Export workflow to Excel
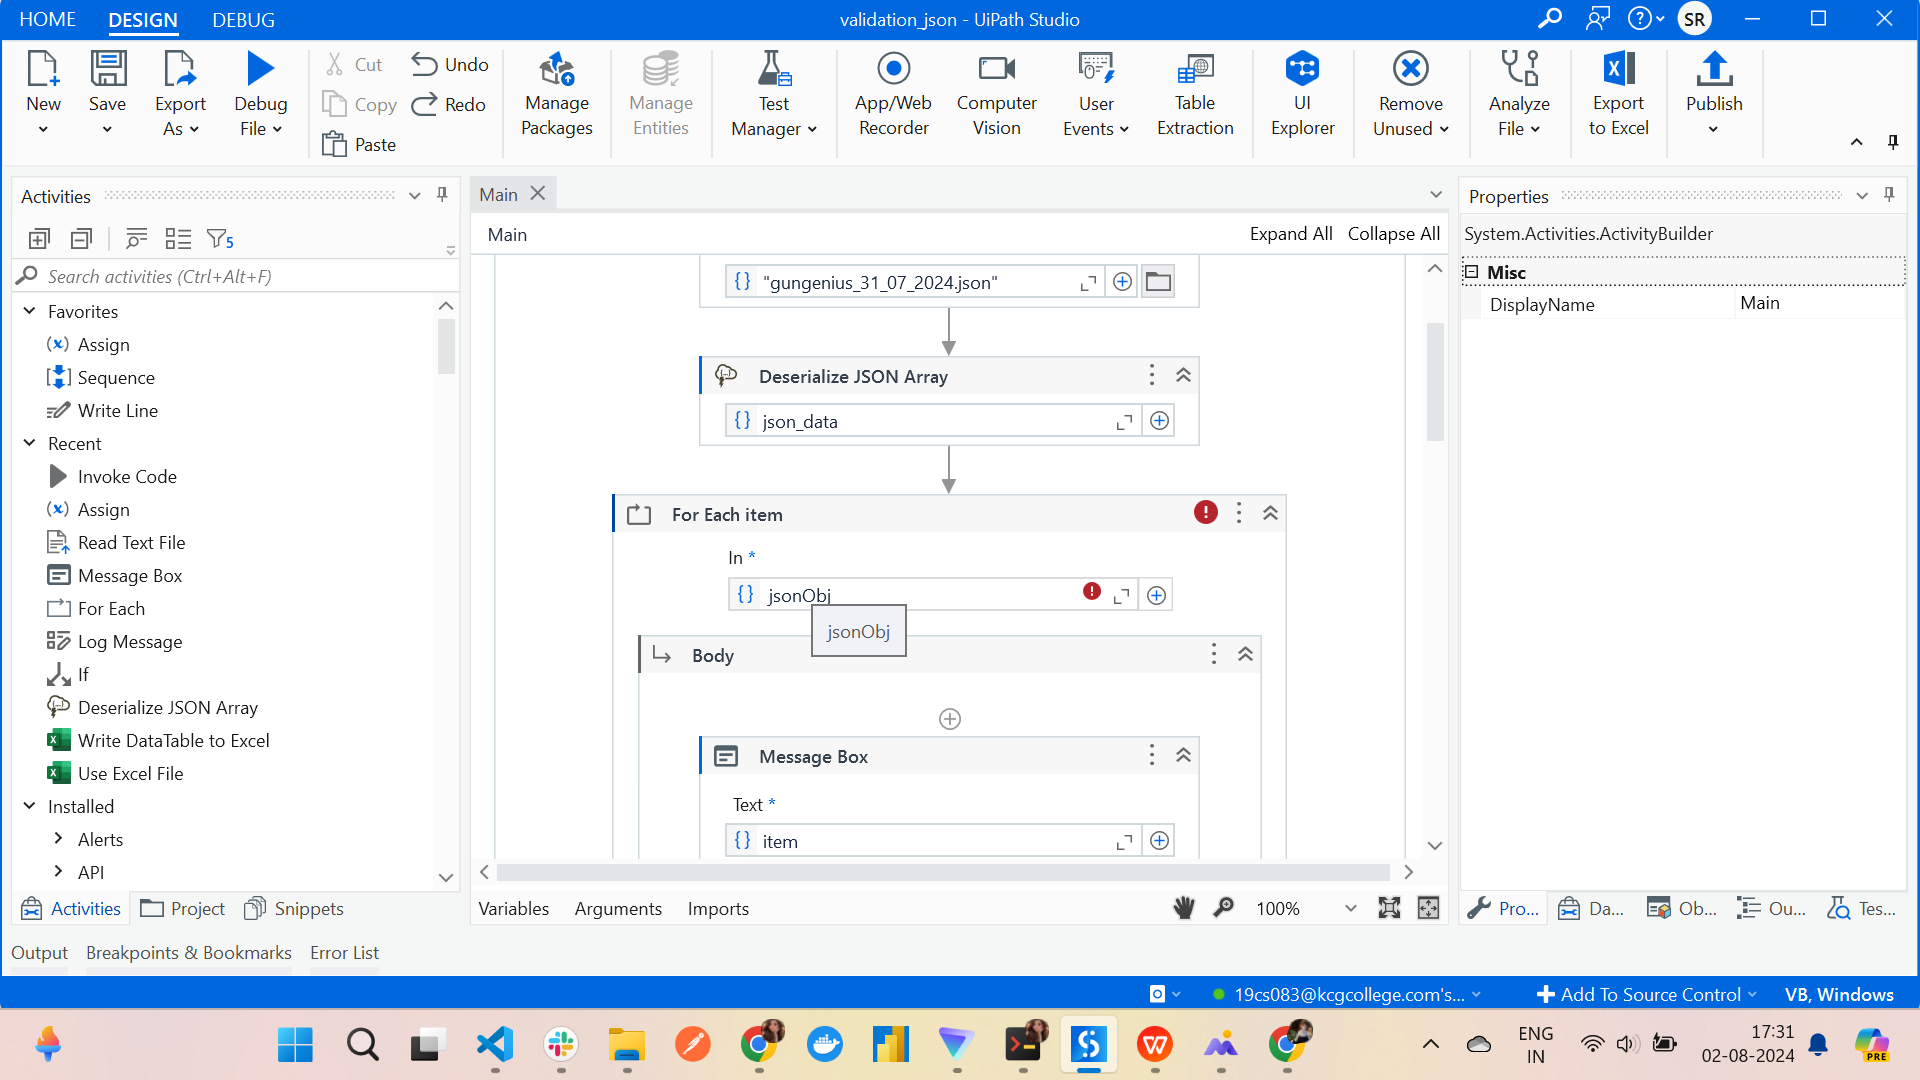The width and height of the screenshot is (1920, 1080). (x=1617, y=95)
